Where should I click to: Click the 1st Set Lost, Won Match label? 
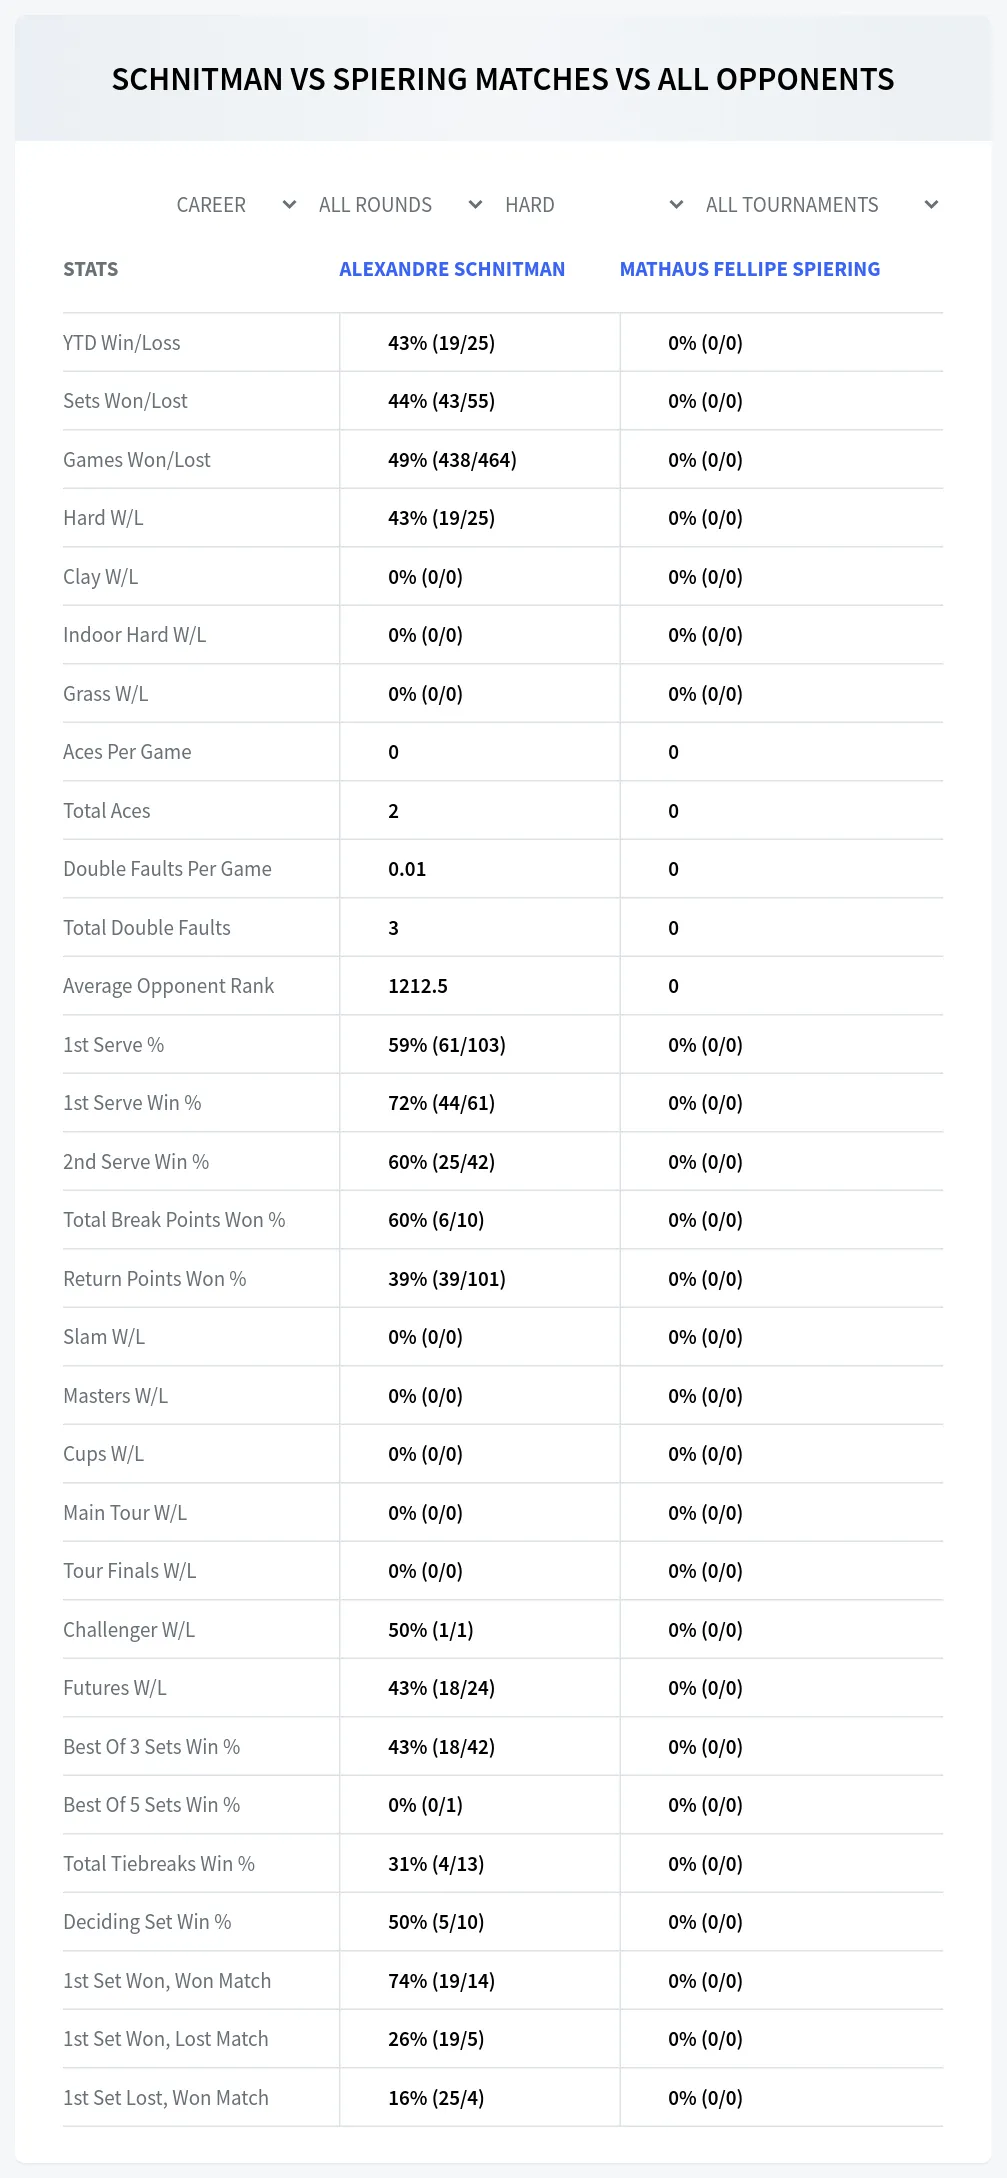pos(166,2098)
